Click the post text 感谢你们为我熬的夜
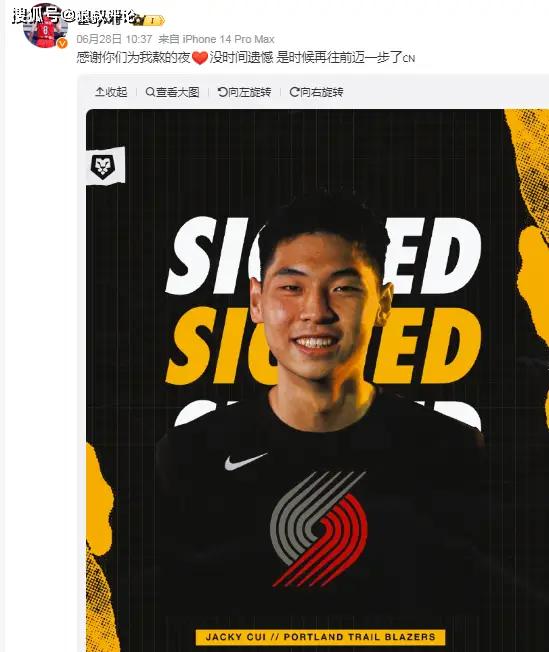Viewport: 549px width, 652px height. point(134,57)
